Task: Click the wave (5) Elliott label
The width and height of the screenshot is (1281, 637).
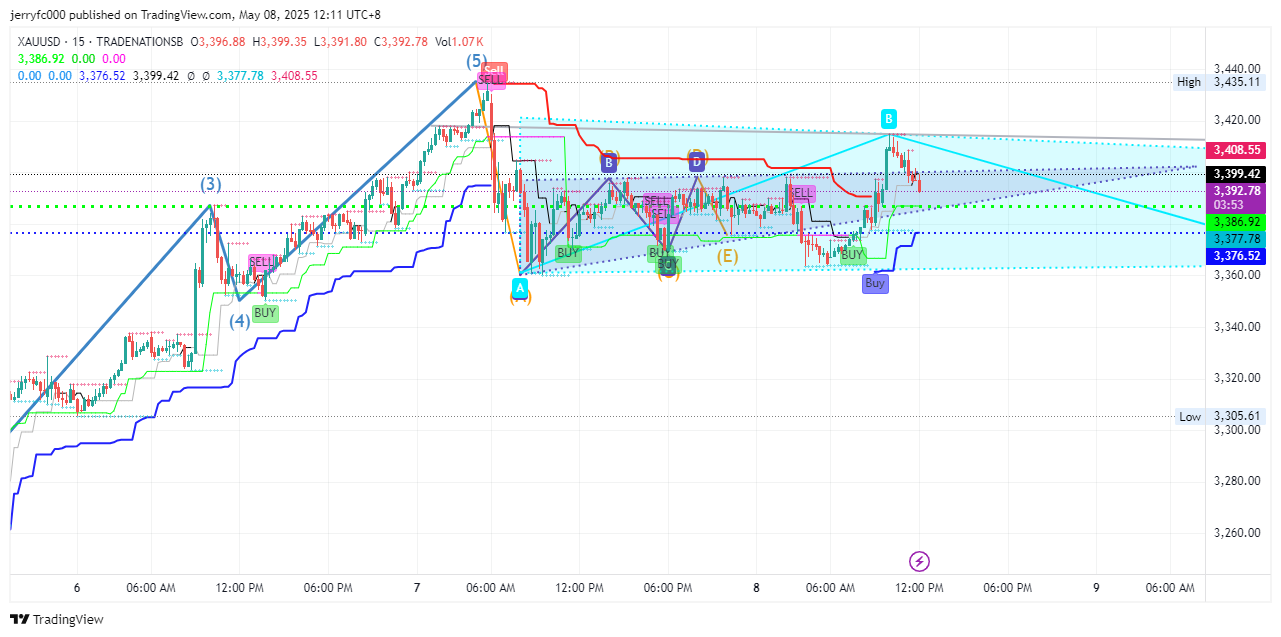Action: (477, 61)
